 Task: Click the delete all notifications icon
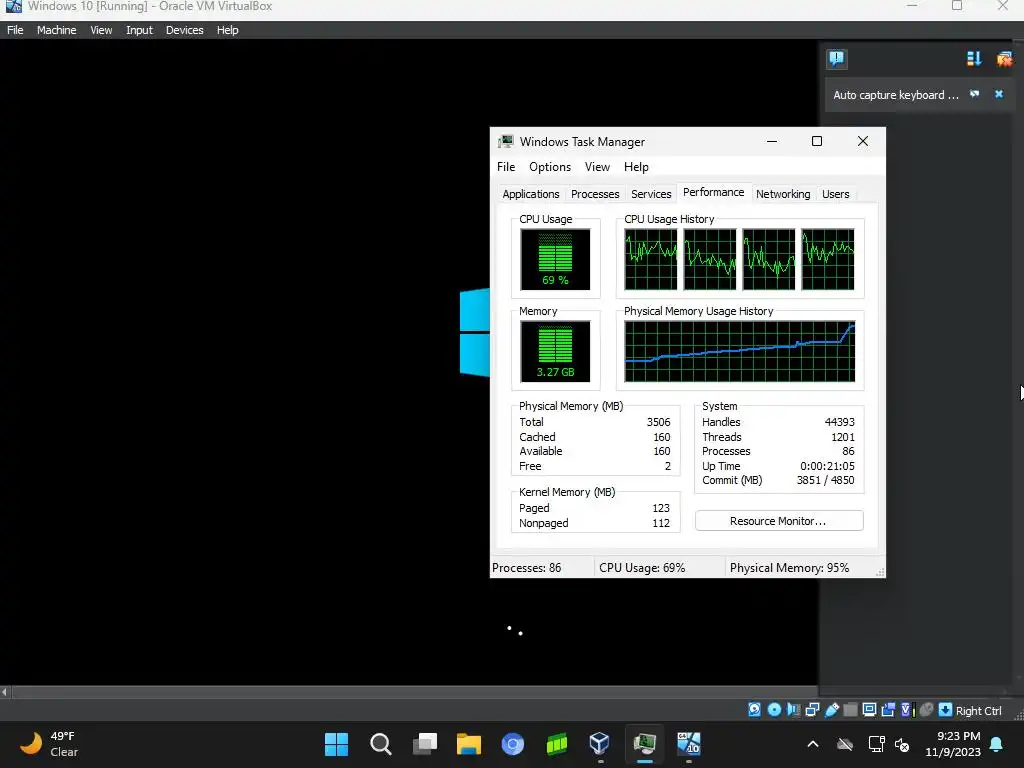1004,59
